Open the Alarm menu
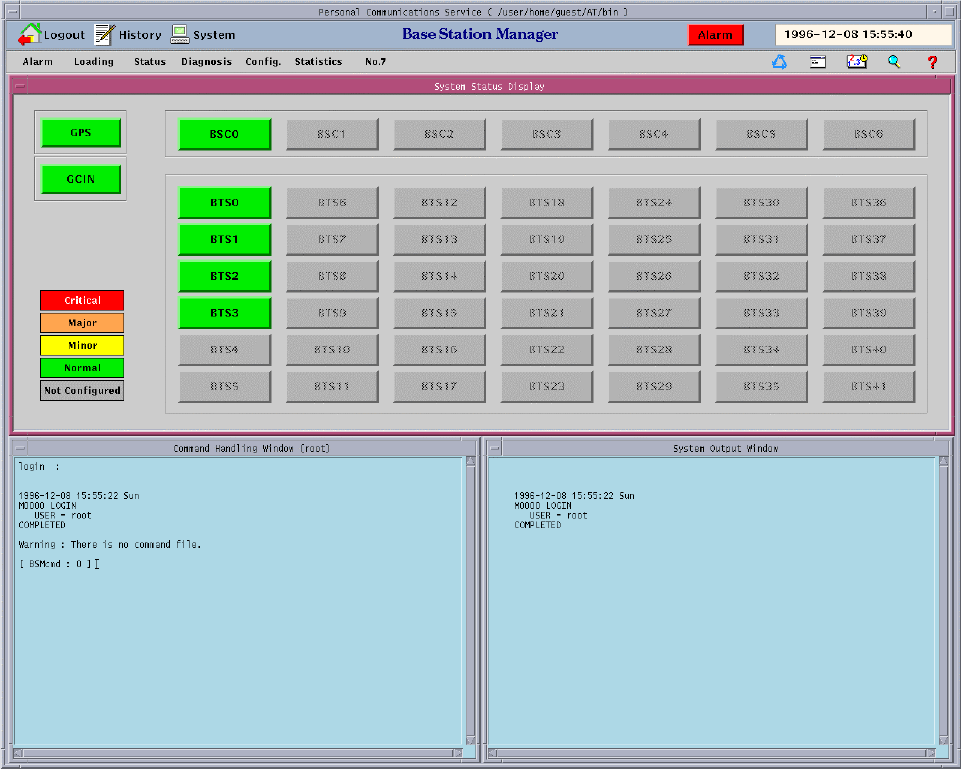The width and height of the screenshot is (961, 769). click(x=37, y=61)
